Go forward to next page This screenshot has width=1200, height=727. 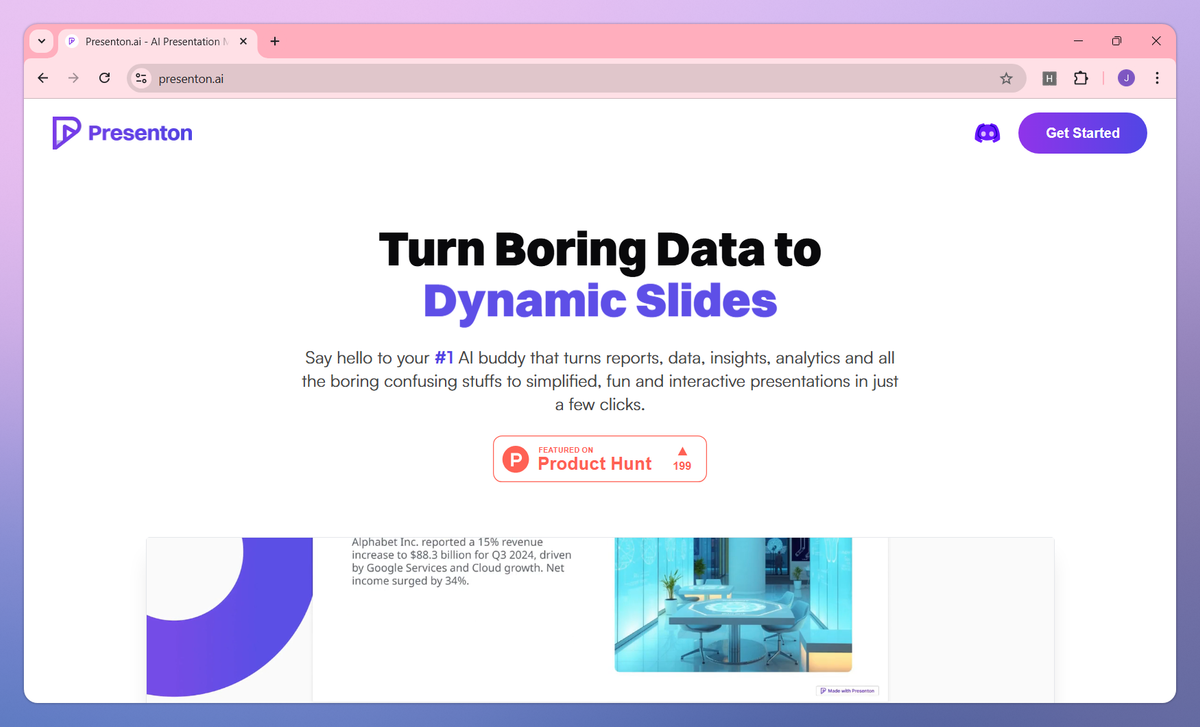(x=73, y=78)
